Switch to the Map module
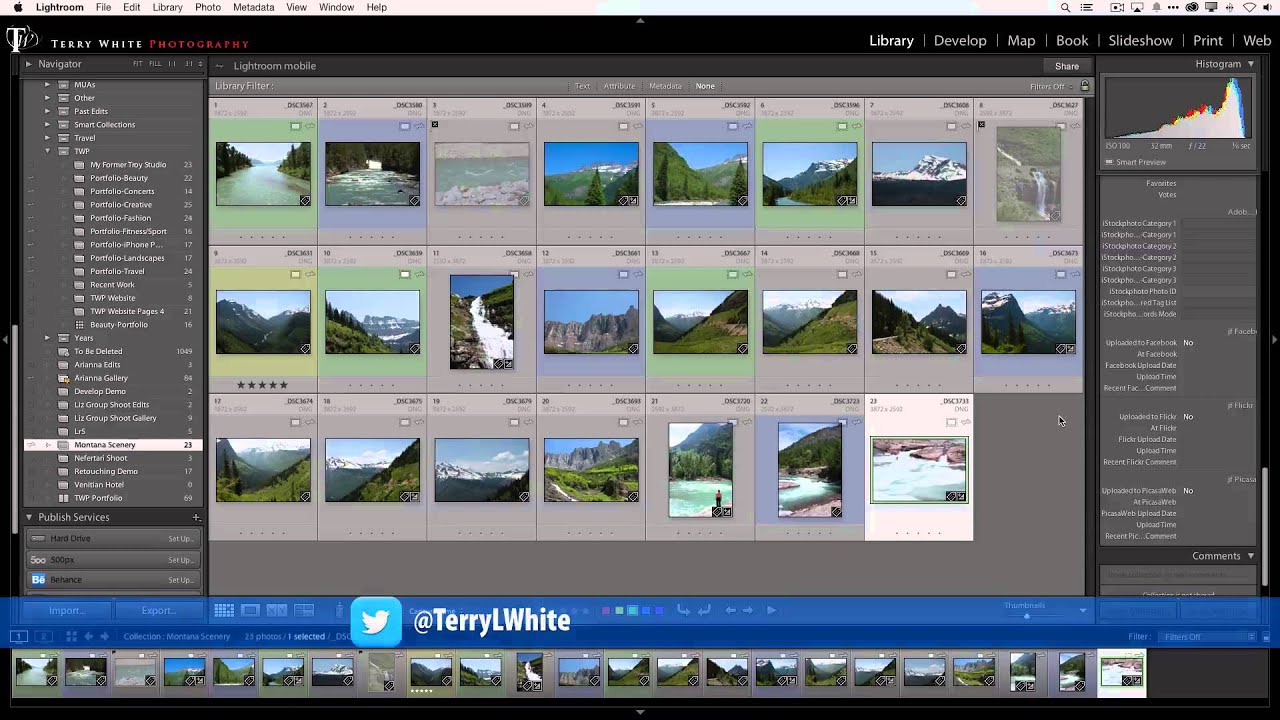 (1021, 41)
